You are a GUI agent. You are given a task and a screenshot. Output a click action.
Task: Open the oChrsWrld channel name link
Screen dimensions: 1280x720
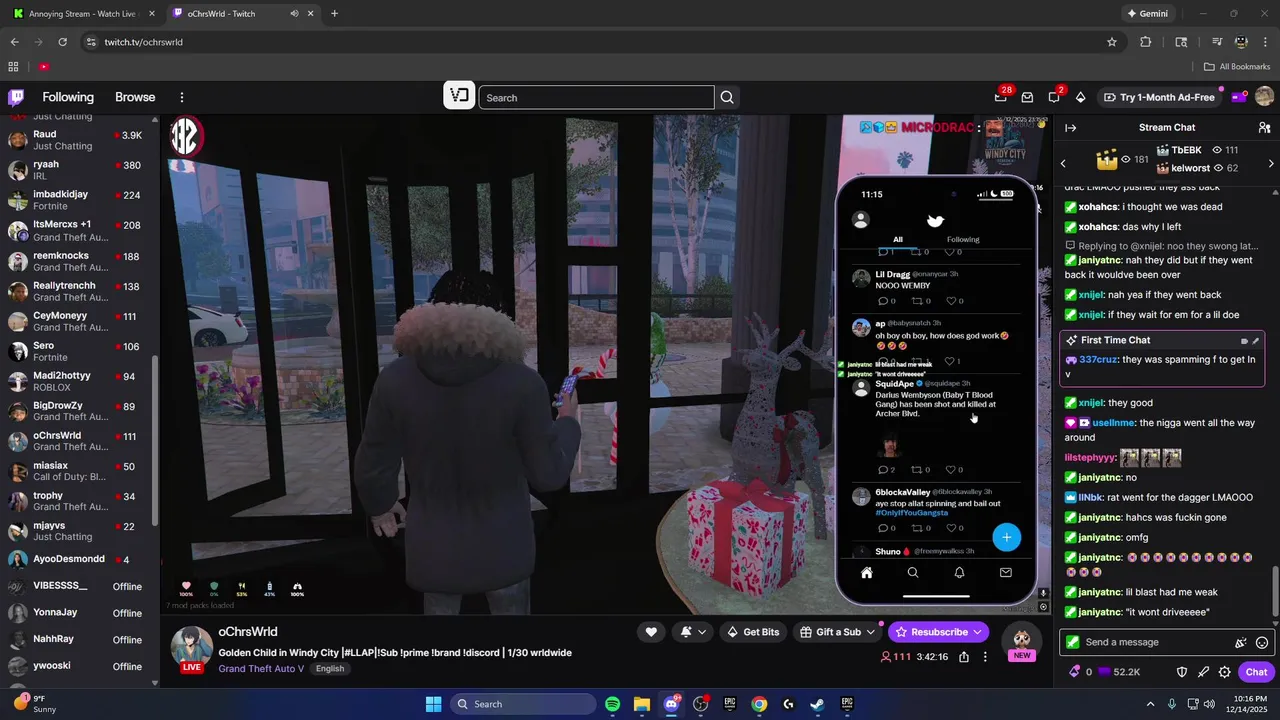[x=248, y=632]
